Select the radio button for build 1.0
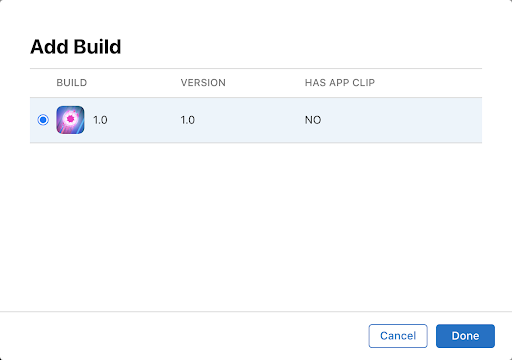The image size is (512, 360). pyautogui.click(x=43, y=120)
